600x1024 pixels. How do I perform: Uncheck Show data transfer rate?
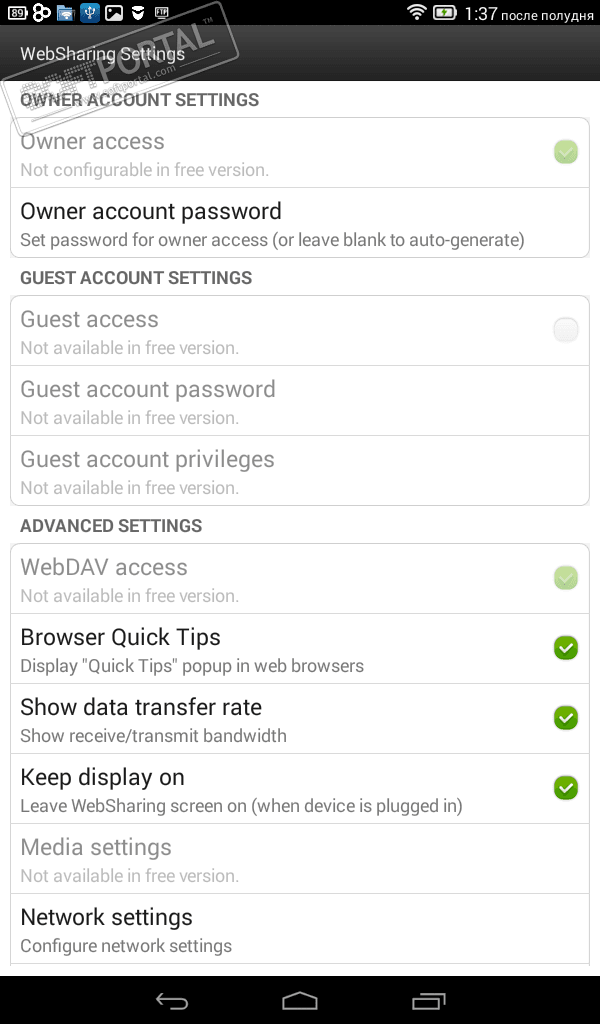566,718
